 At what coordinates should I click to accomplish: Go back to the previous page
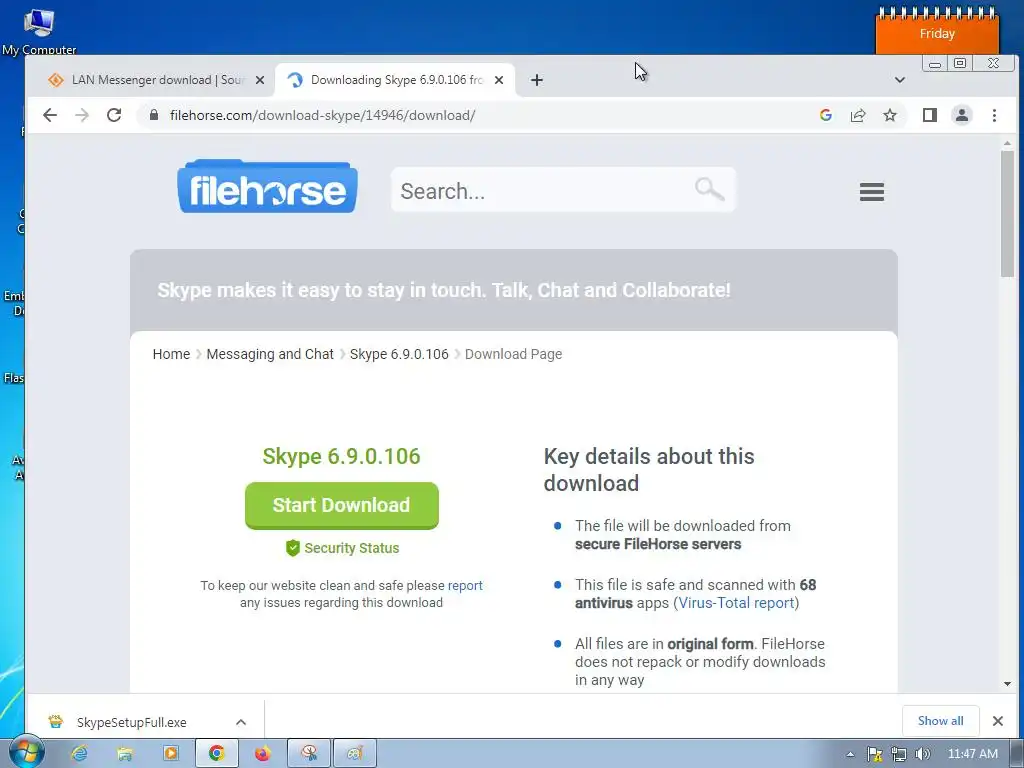click(x=50, y=116)
